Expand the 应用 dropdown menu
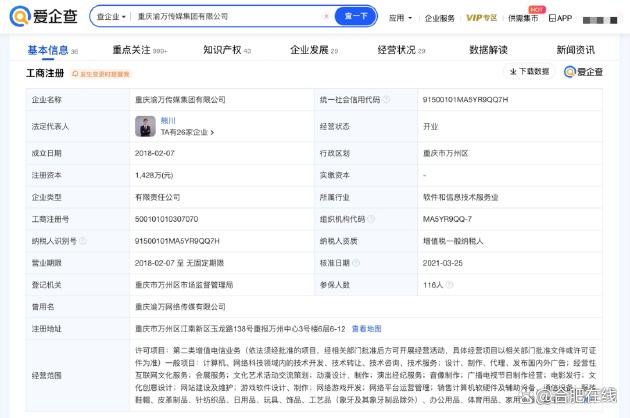Screen dimensions: 630x418 (x=400, y=18)
